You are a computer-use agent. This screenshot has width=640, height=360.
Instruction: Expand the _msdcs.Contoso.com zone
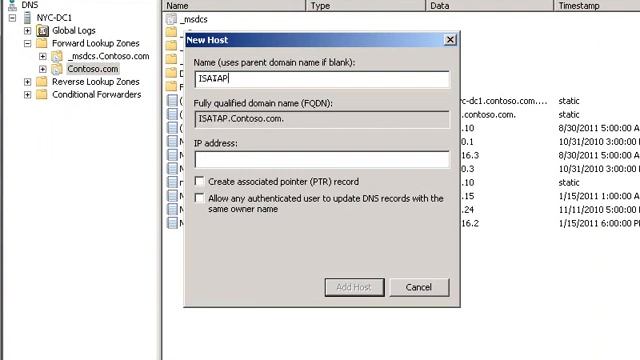pos(43,56)
